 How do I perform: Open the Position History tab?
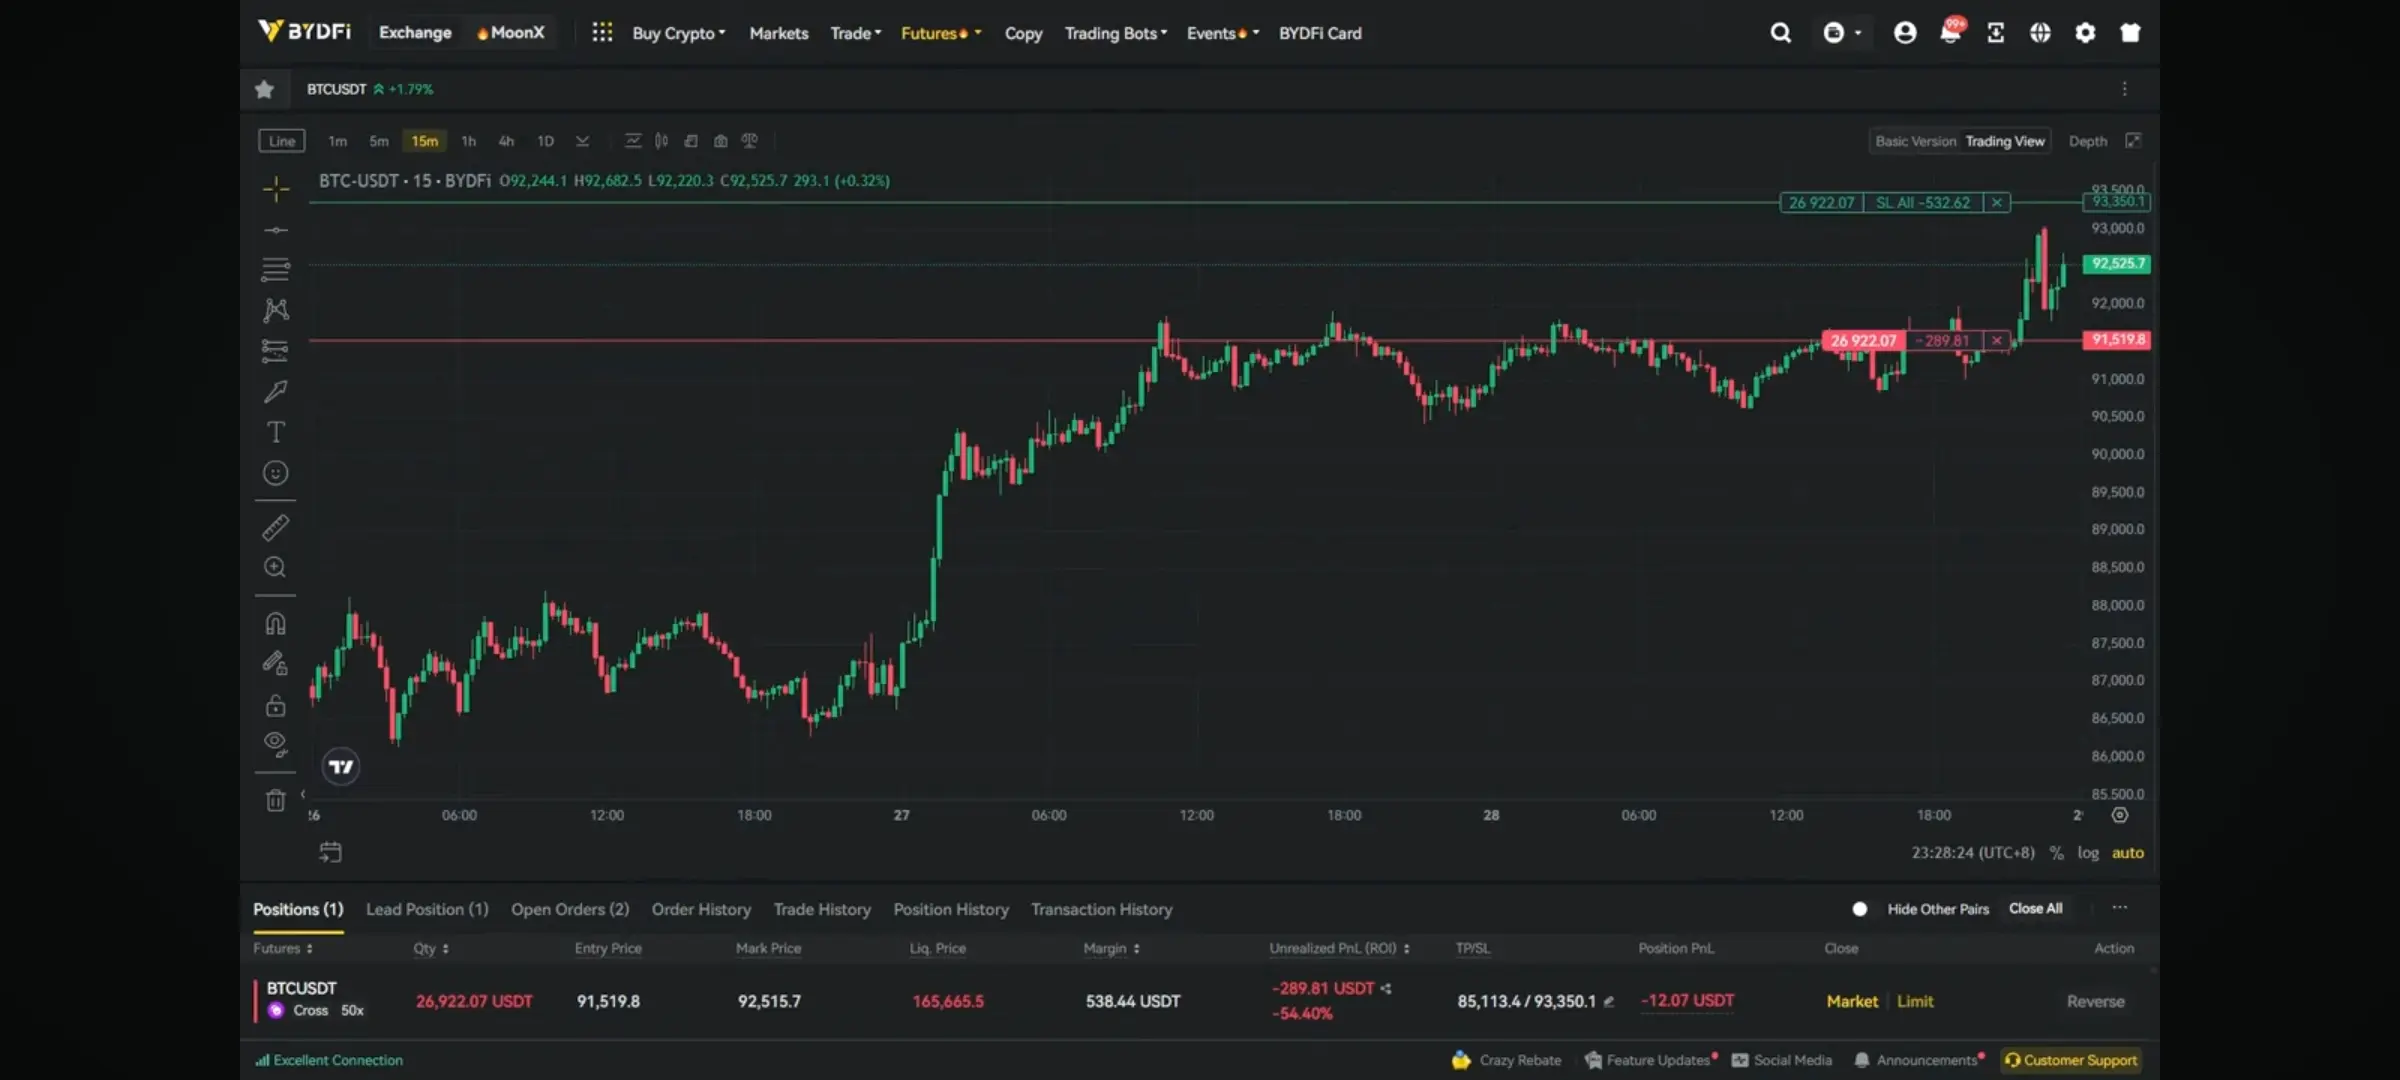[x=951, y=909]
